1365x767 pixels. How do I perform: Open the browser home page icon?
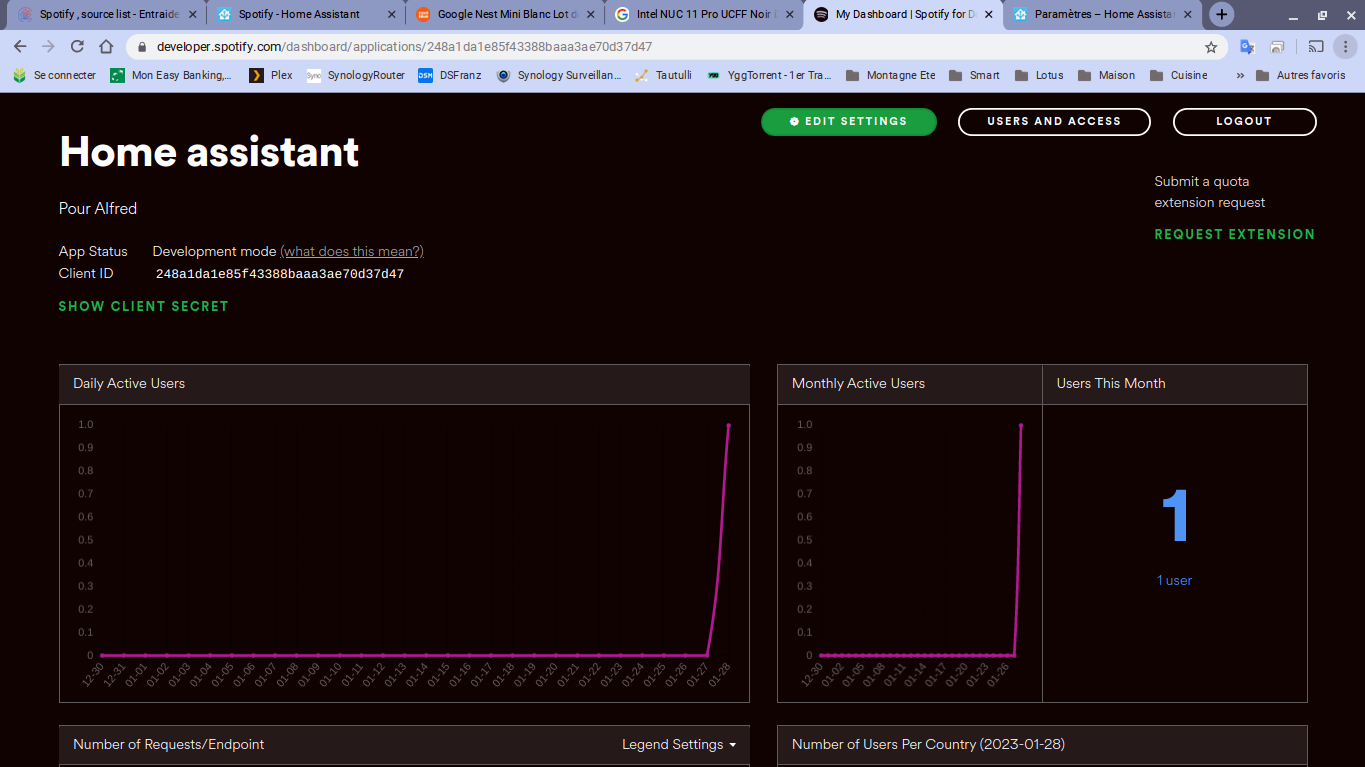point(106,47)
